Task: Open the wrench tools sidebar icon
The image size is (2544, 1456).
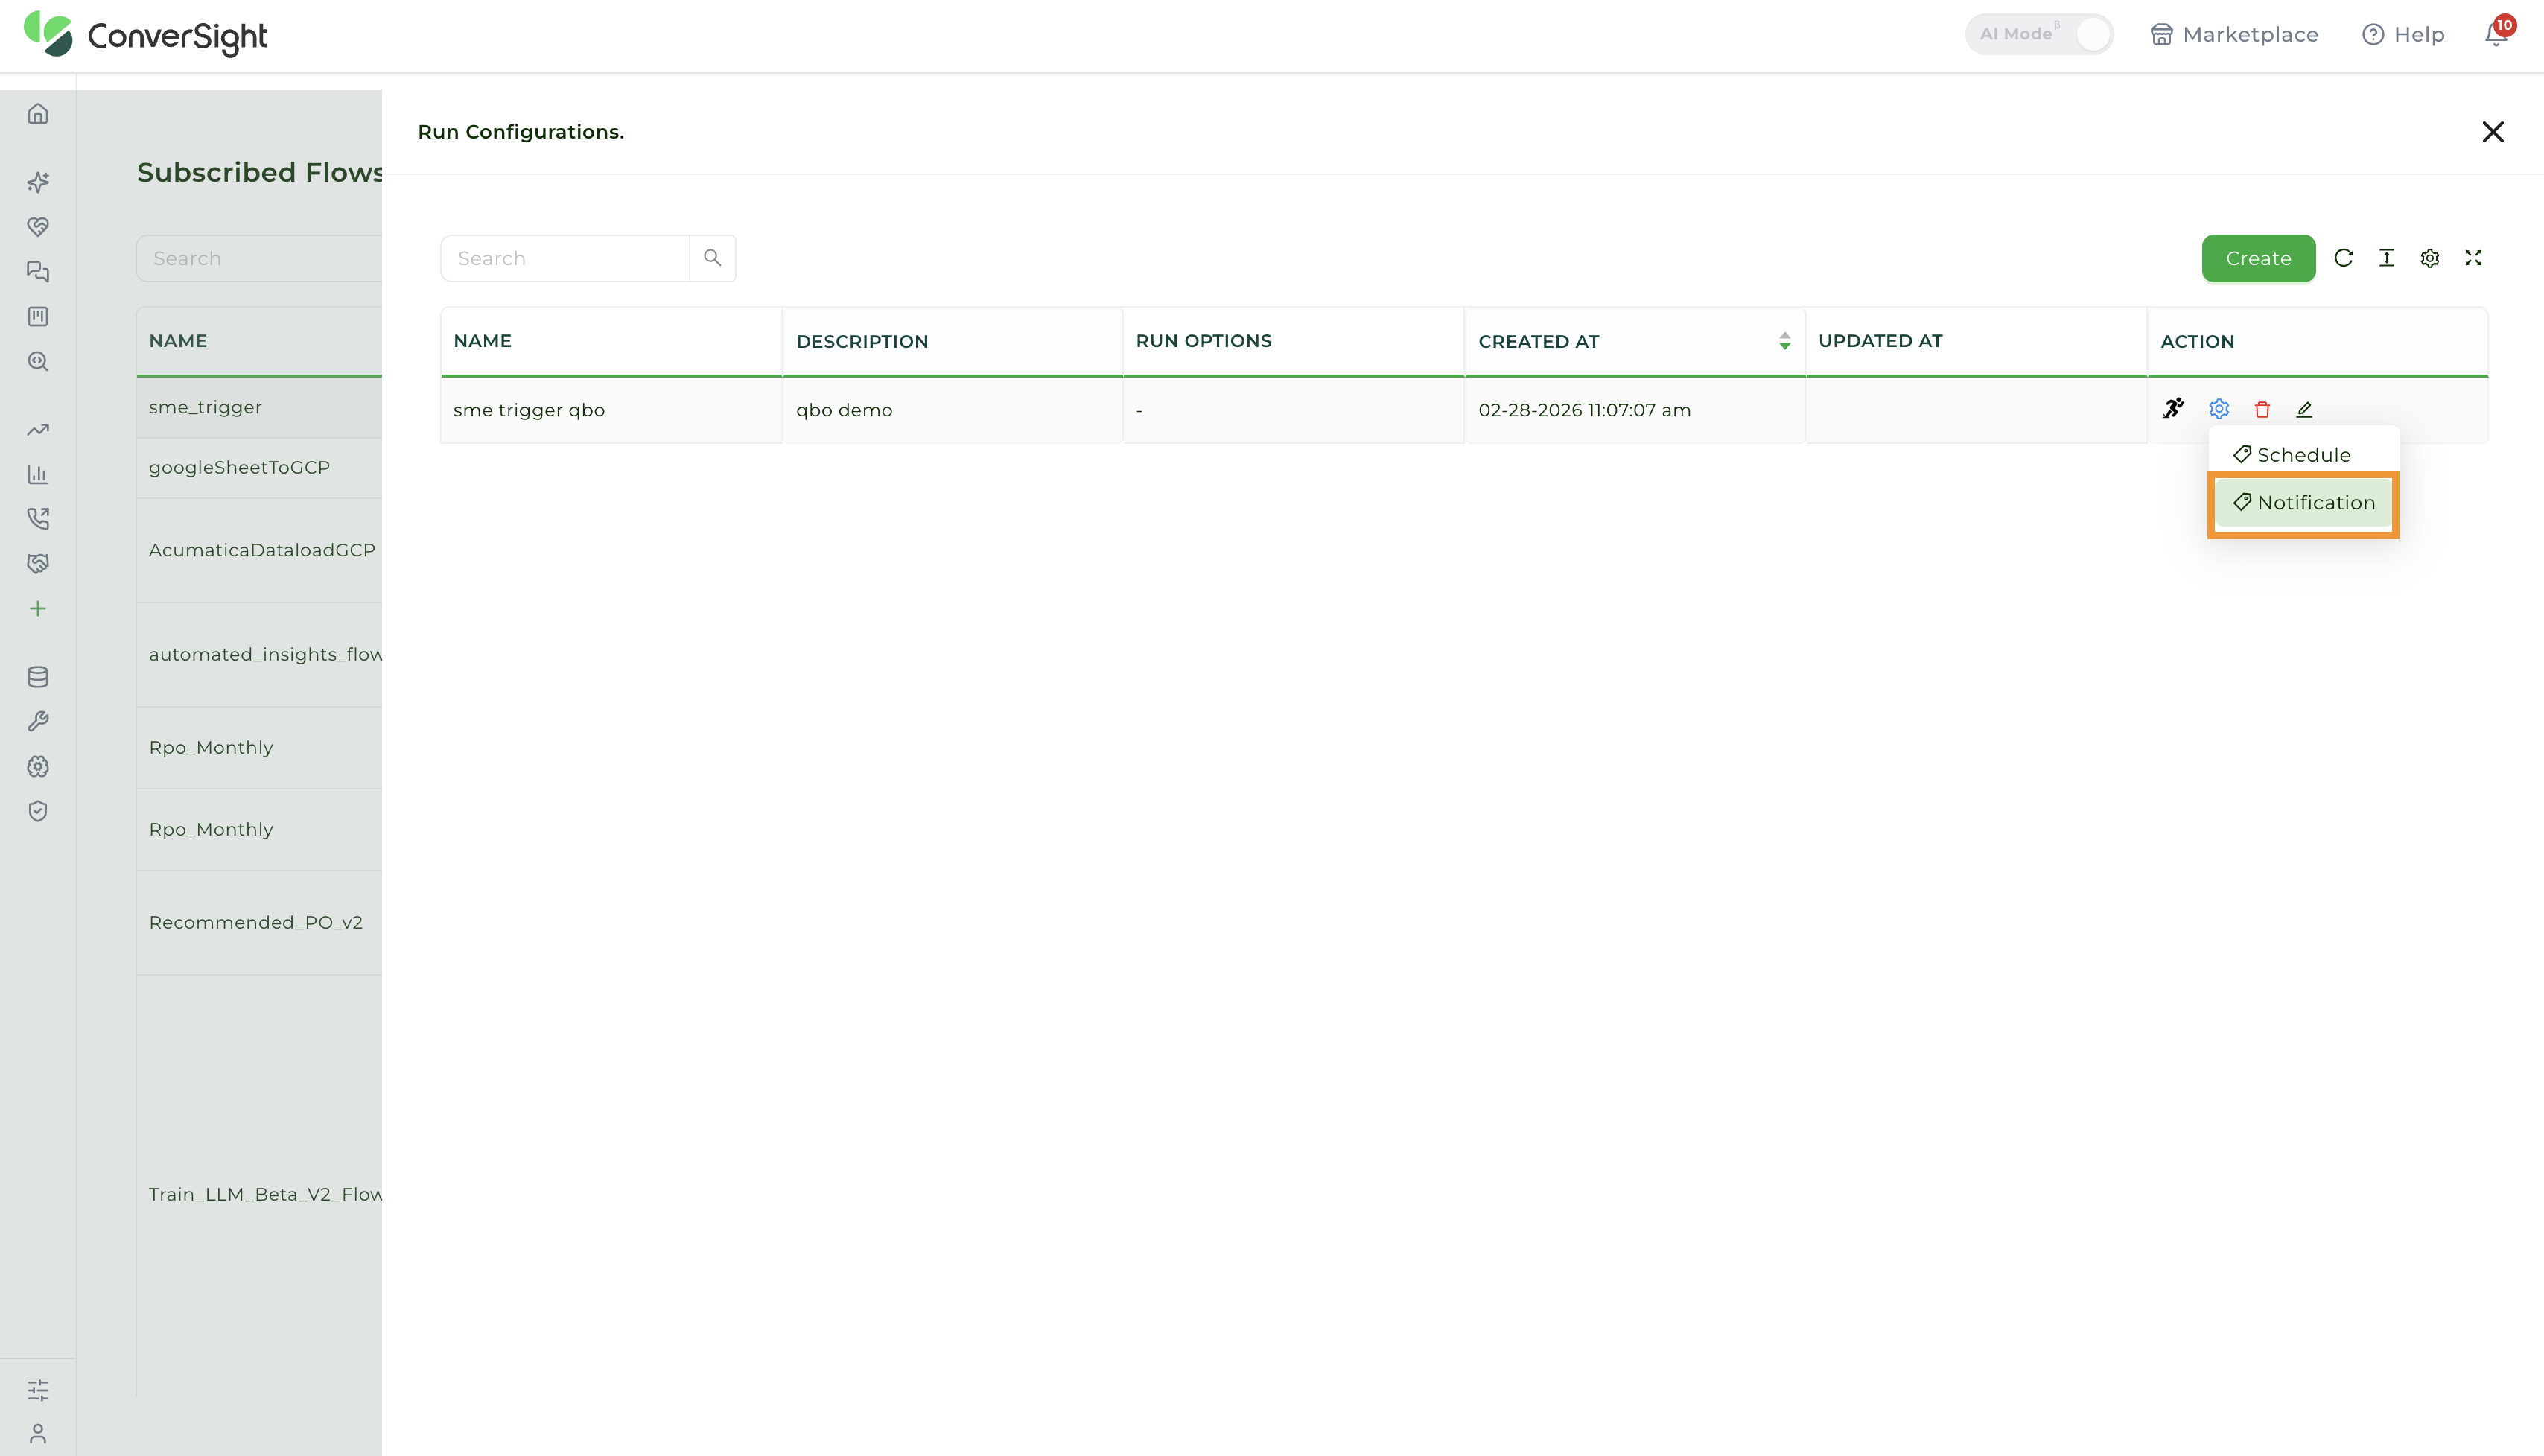Action: pos(38,721)
